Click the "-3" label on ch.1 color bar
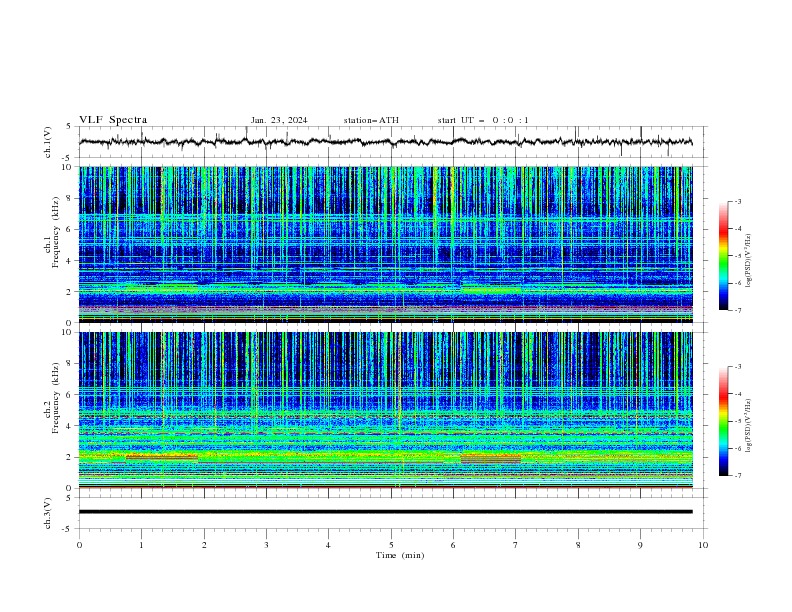792x612 pixels. pos(738,201)
